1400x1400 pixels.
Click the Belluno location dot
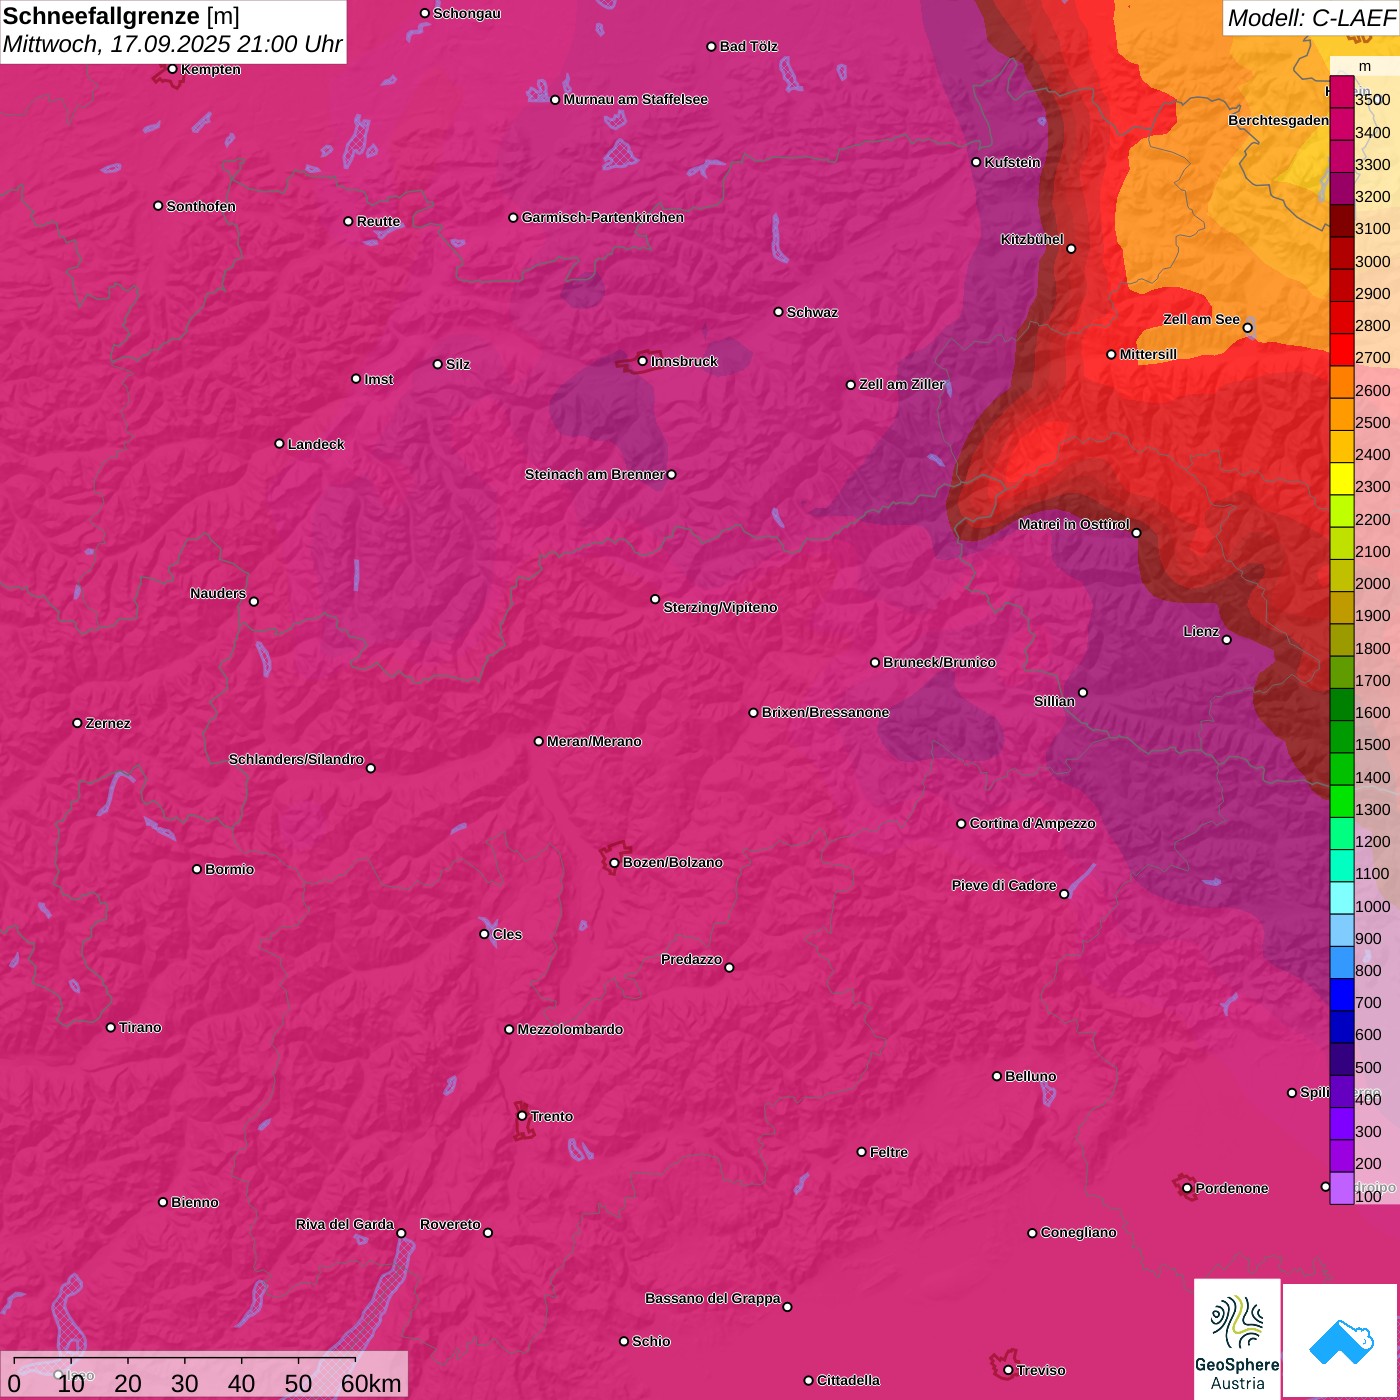click(x=996, y=1076)
